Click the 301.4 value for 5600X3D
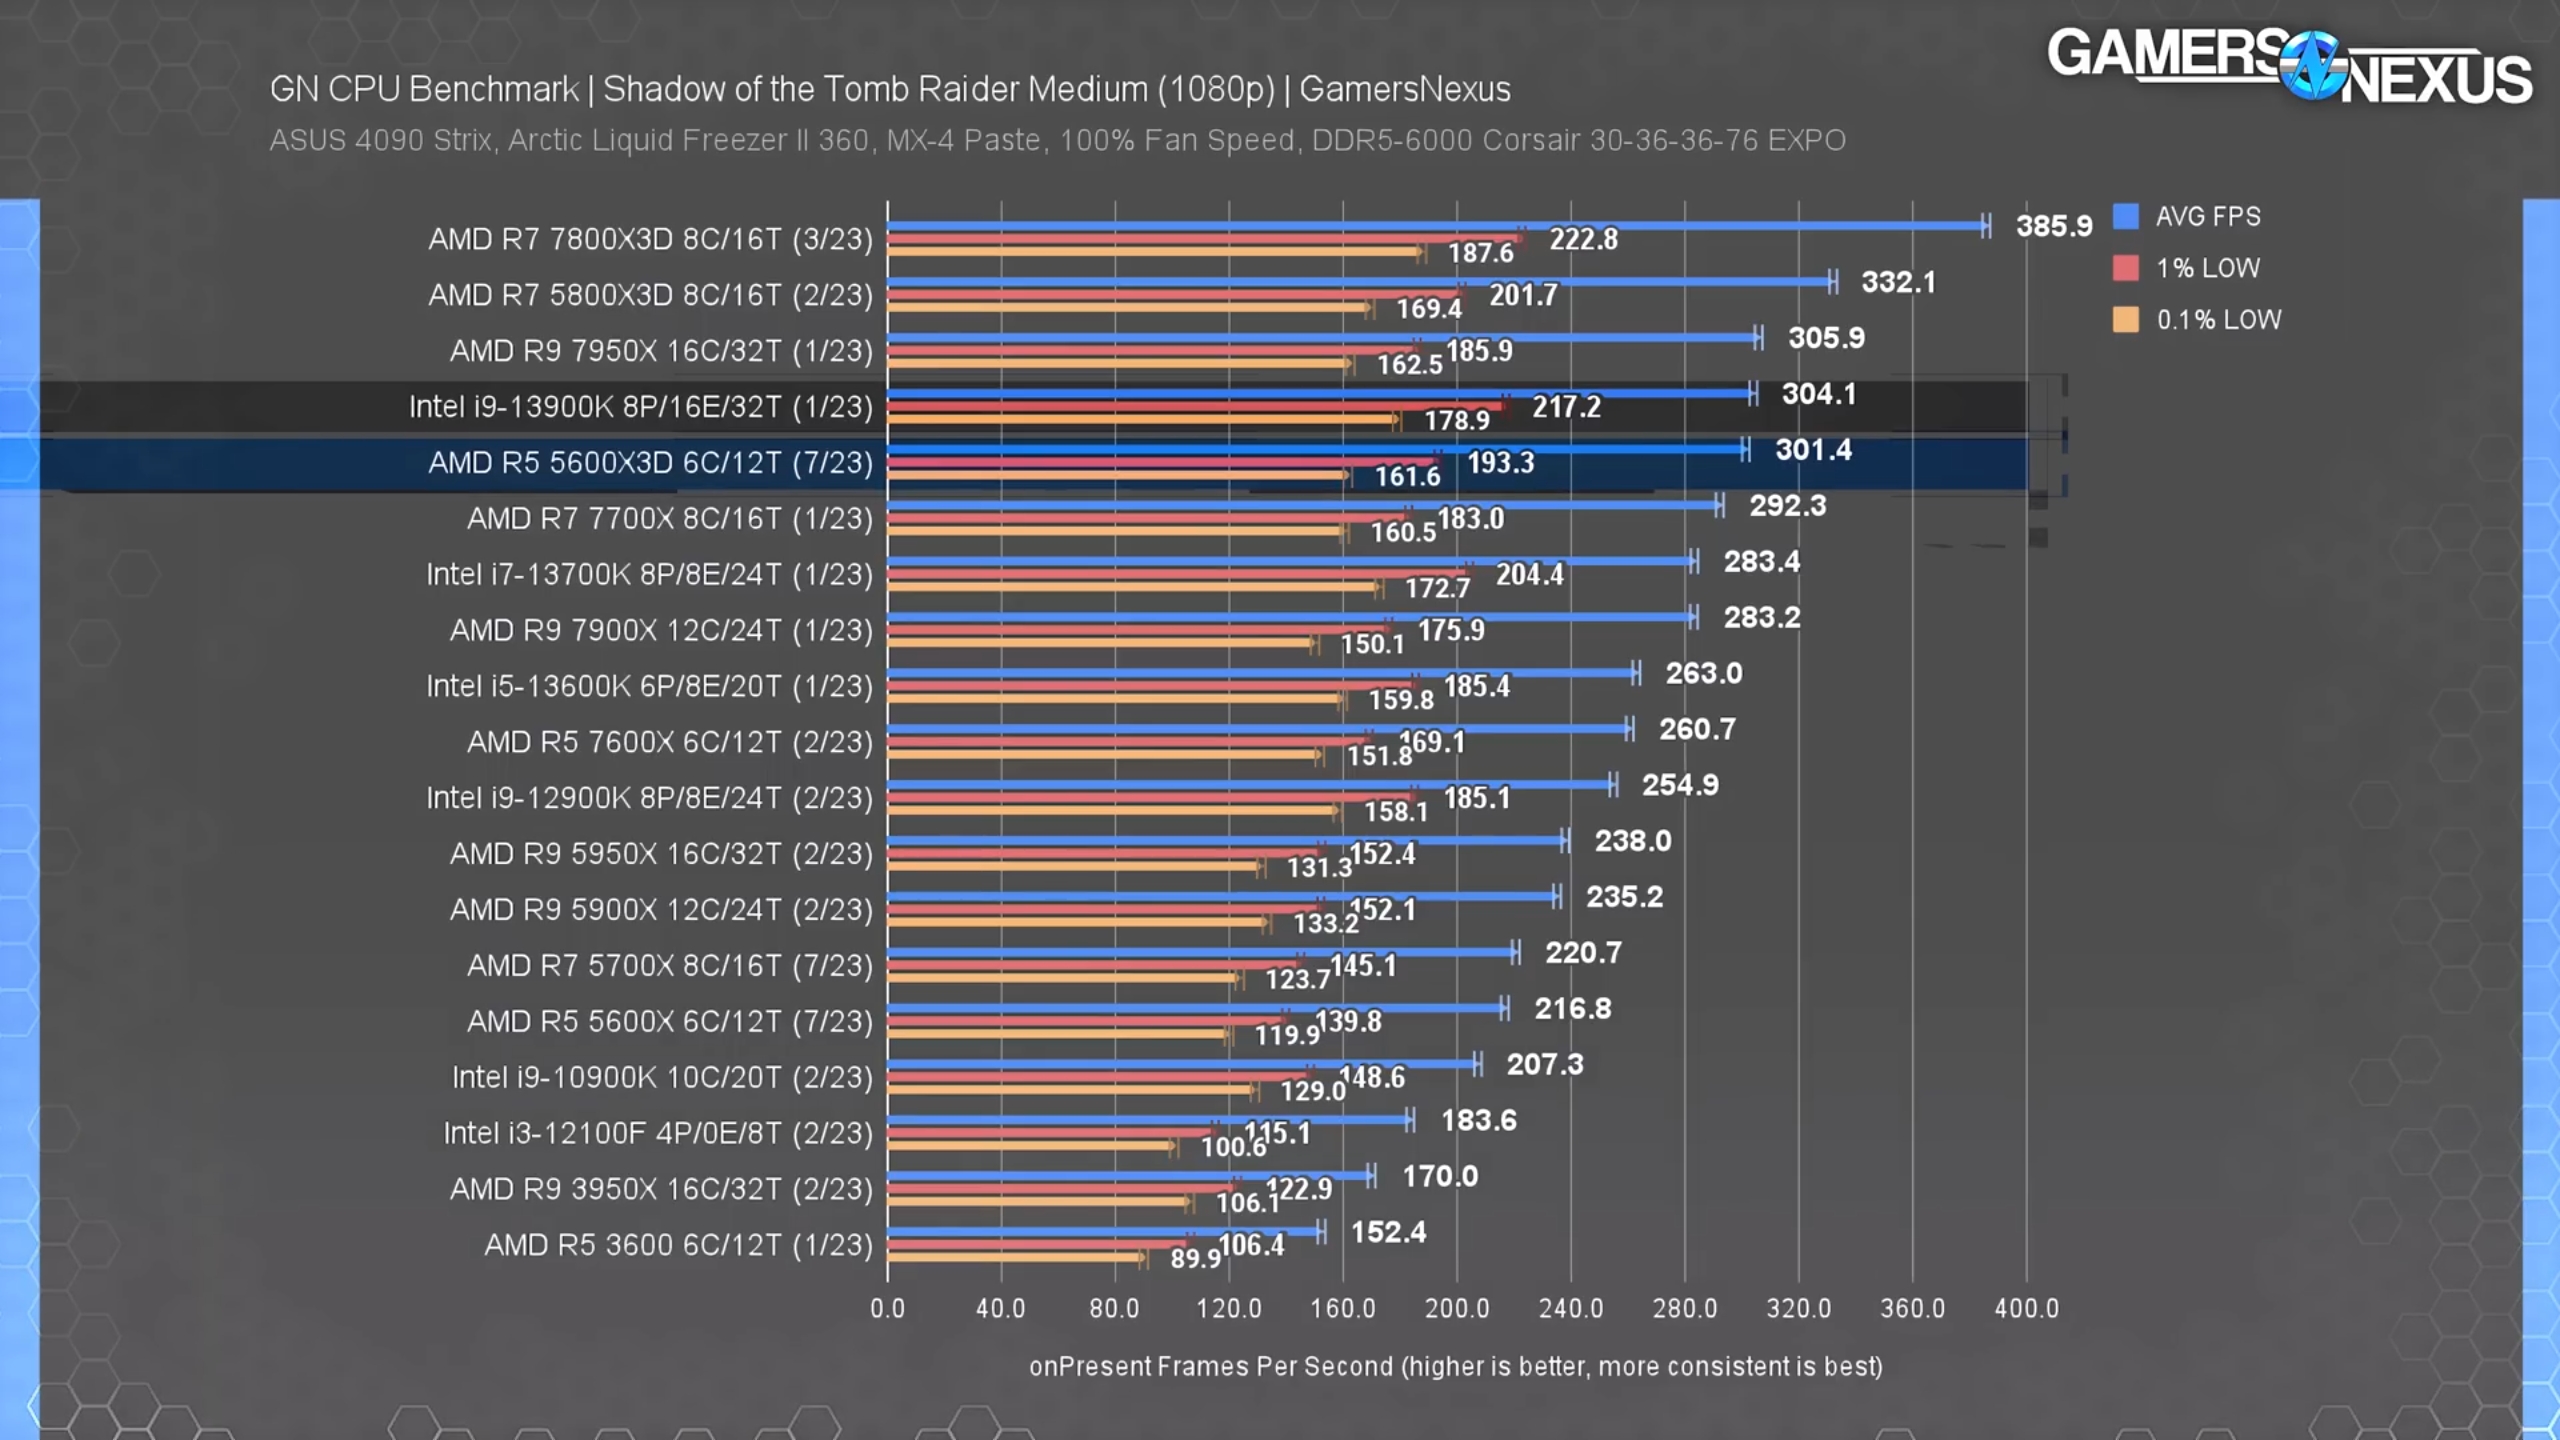The width and height of the screenshot is (2560, 1440). click(1812, 450)
